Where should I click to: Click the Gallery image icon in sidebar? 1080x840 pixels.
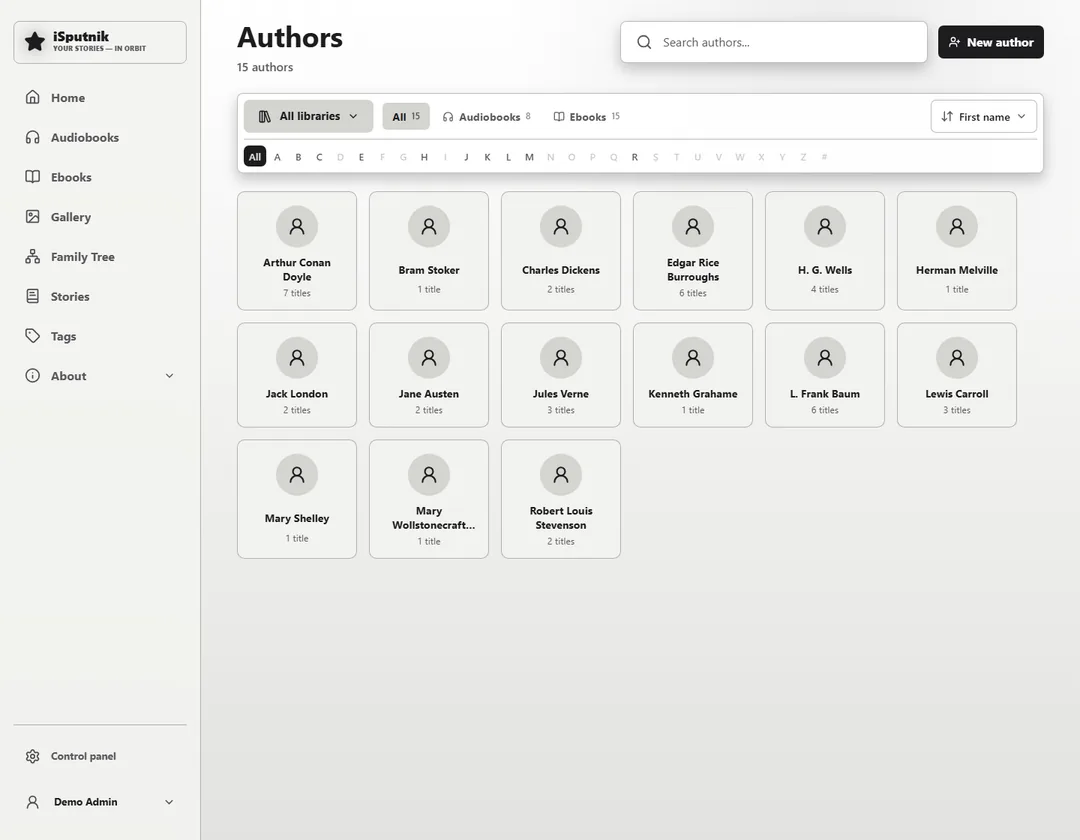32,217
